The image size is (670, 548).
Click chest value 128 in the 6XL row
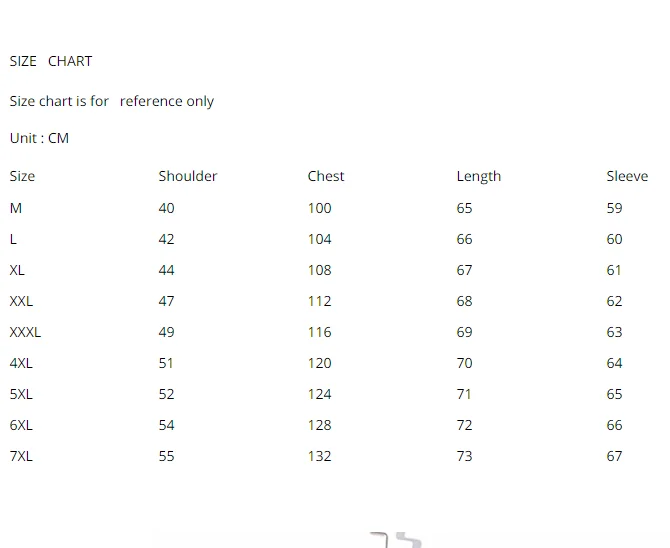pyautogui.click(x=319, y=425)
